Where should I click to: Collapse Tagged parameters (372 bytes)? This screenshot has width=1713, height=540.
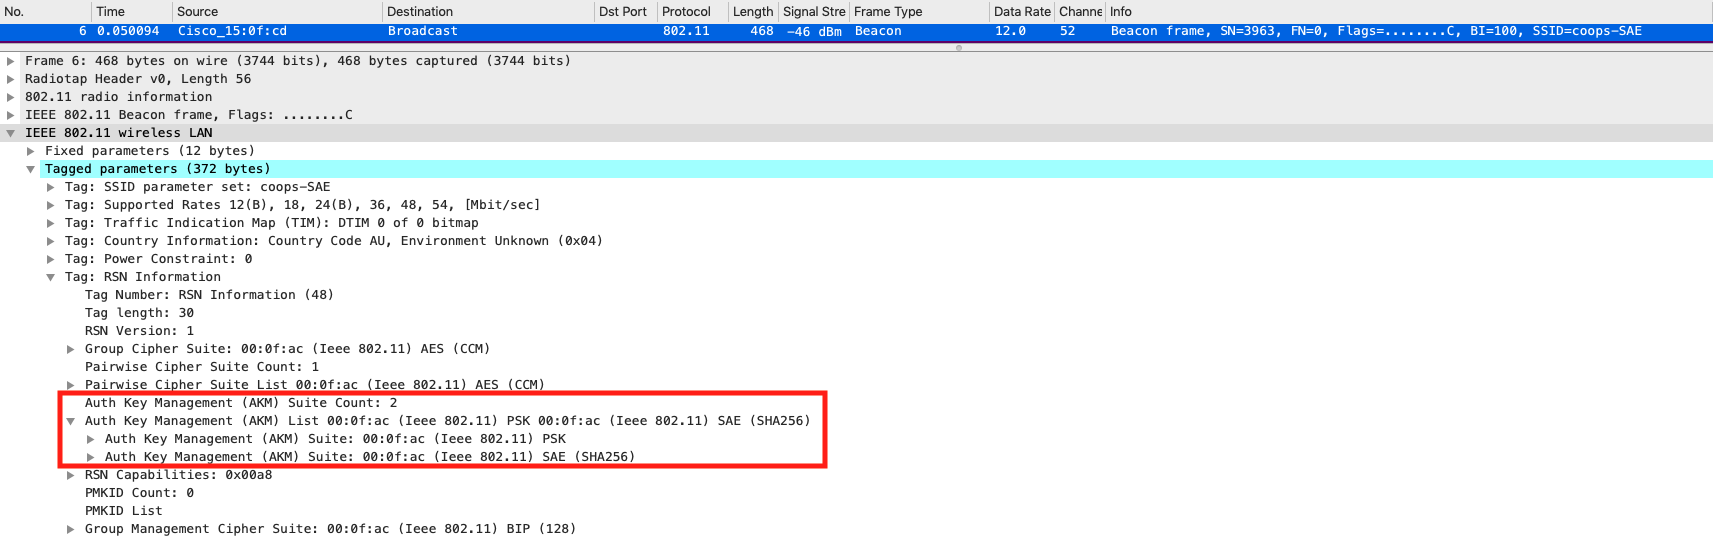click(31, 169)
